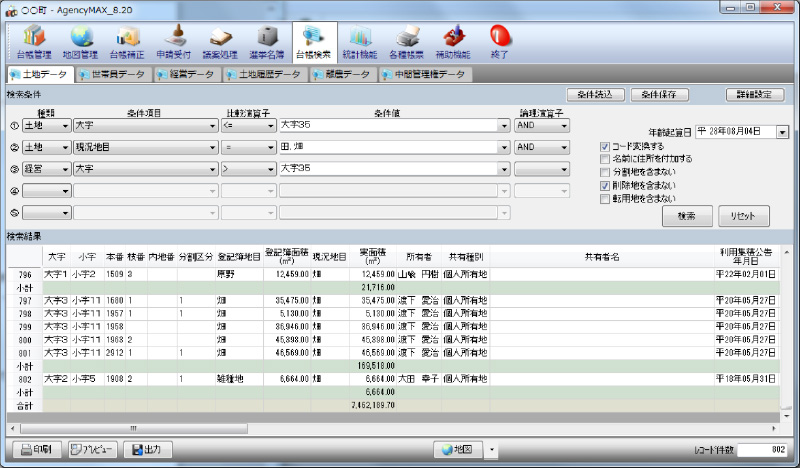Viewport: 800px width, 468px height.
Task: Click the 出力 output button
Action: (x=146, y=449)
